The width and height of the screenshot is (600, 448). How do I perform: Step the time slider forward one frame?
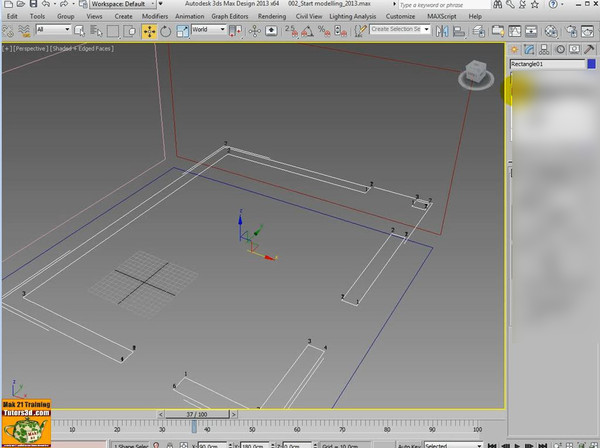pos(233,414)
